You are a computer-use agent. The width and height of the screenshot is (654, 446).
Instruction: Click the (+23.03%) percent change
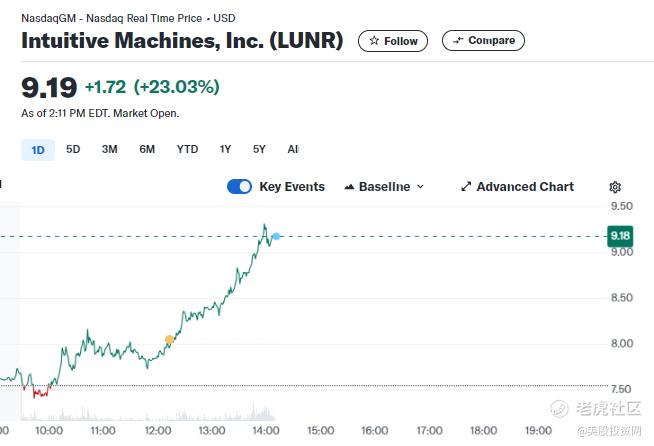click(176, 87)
